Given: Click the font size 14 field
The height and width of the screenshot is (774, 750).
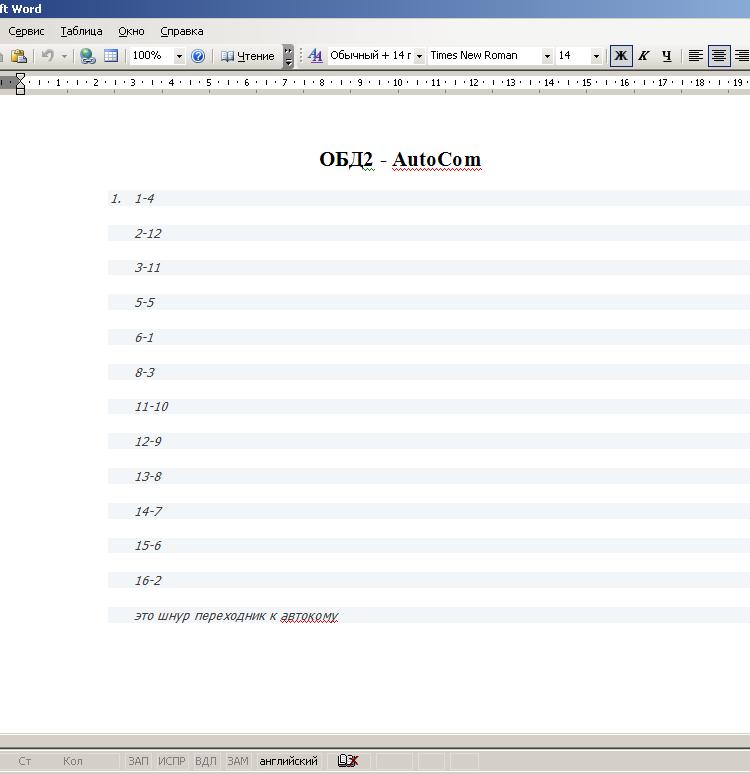Looking at the screenshot, I should tap(573, 55).
